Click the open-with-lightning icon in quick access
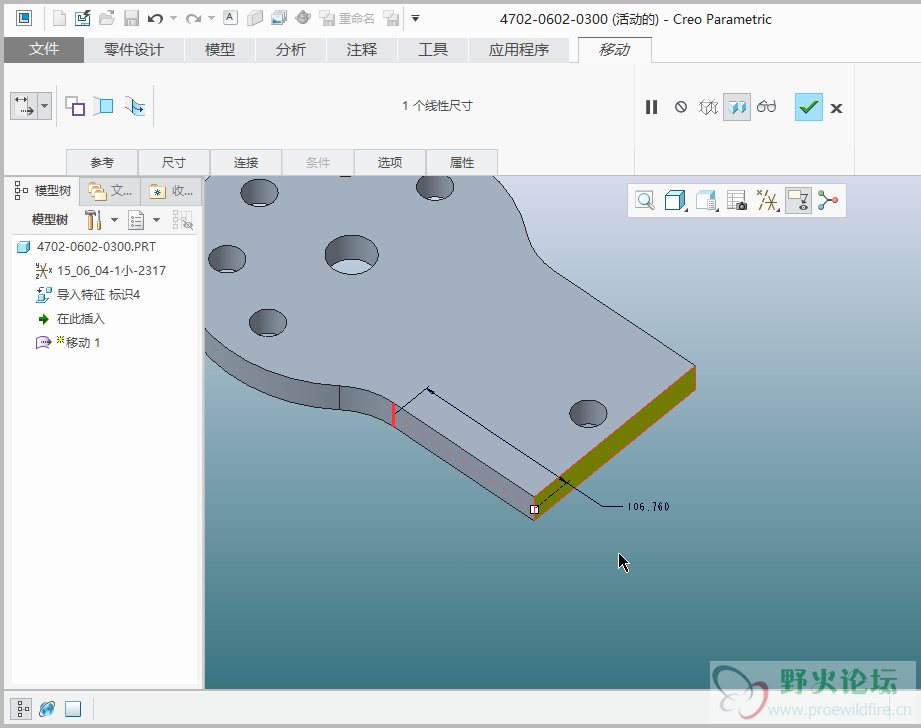 click(83, 19)
